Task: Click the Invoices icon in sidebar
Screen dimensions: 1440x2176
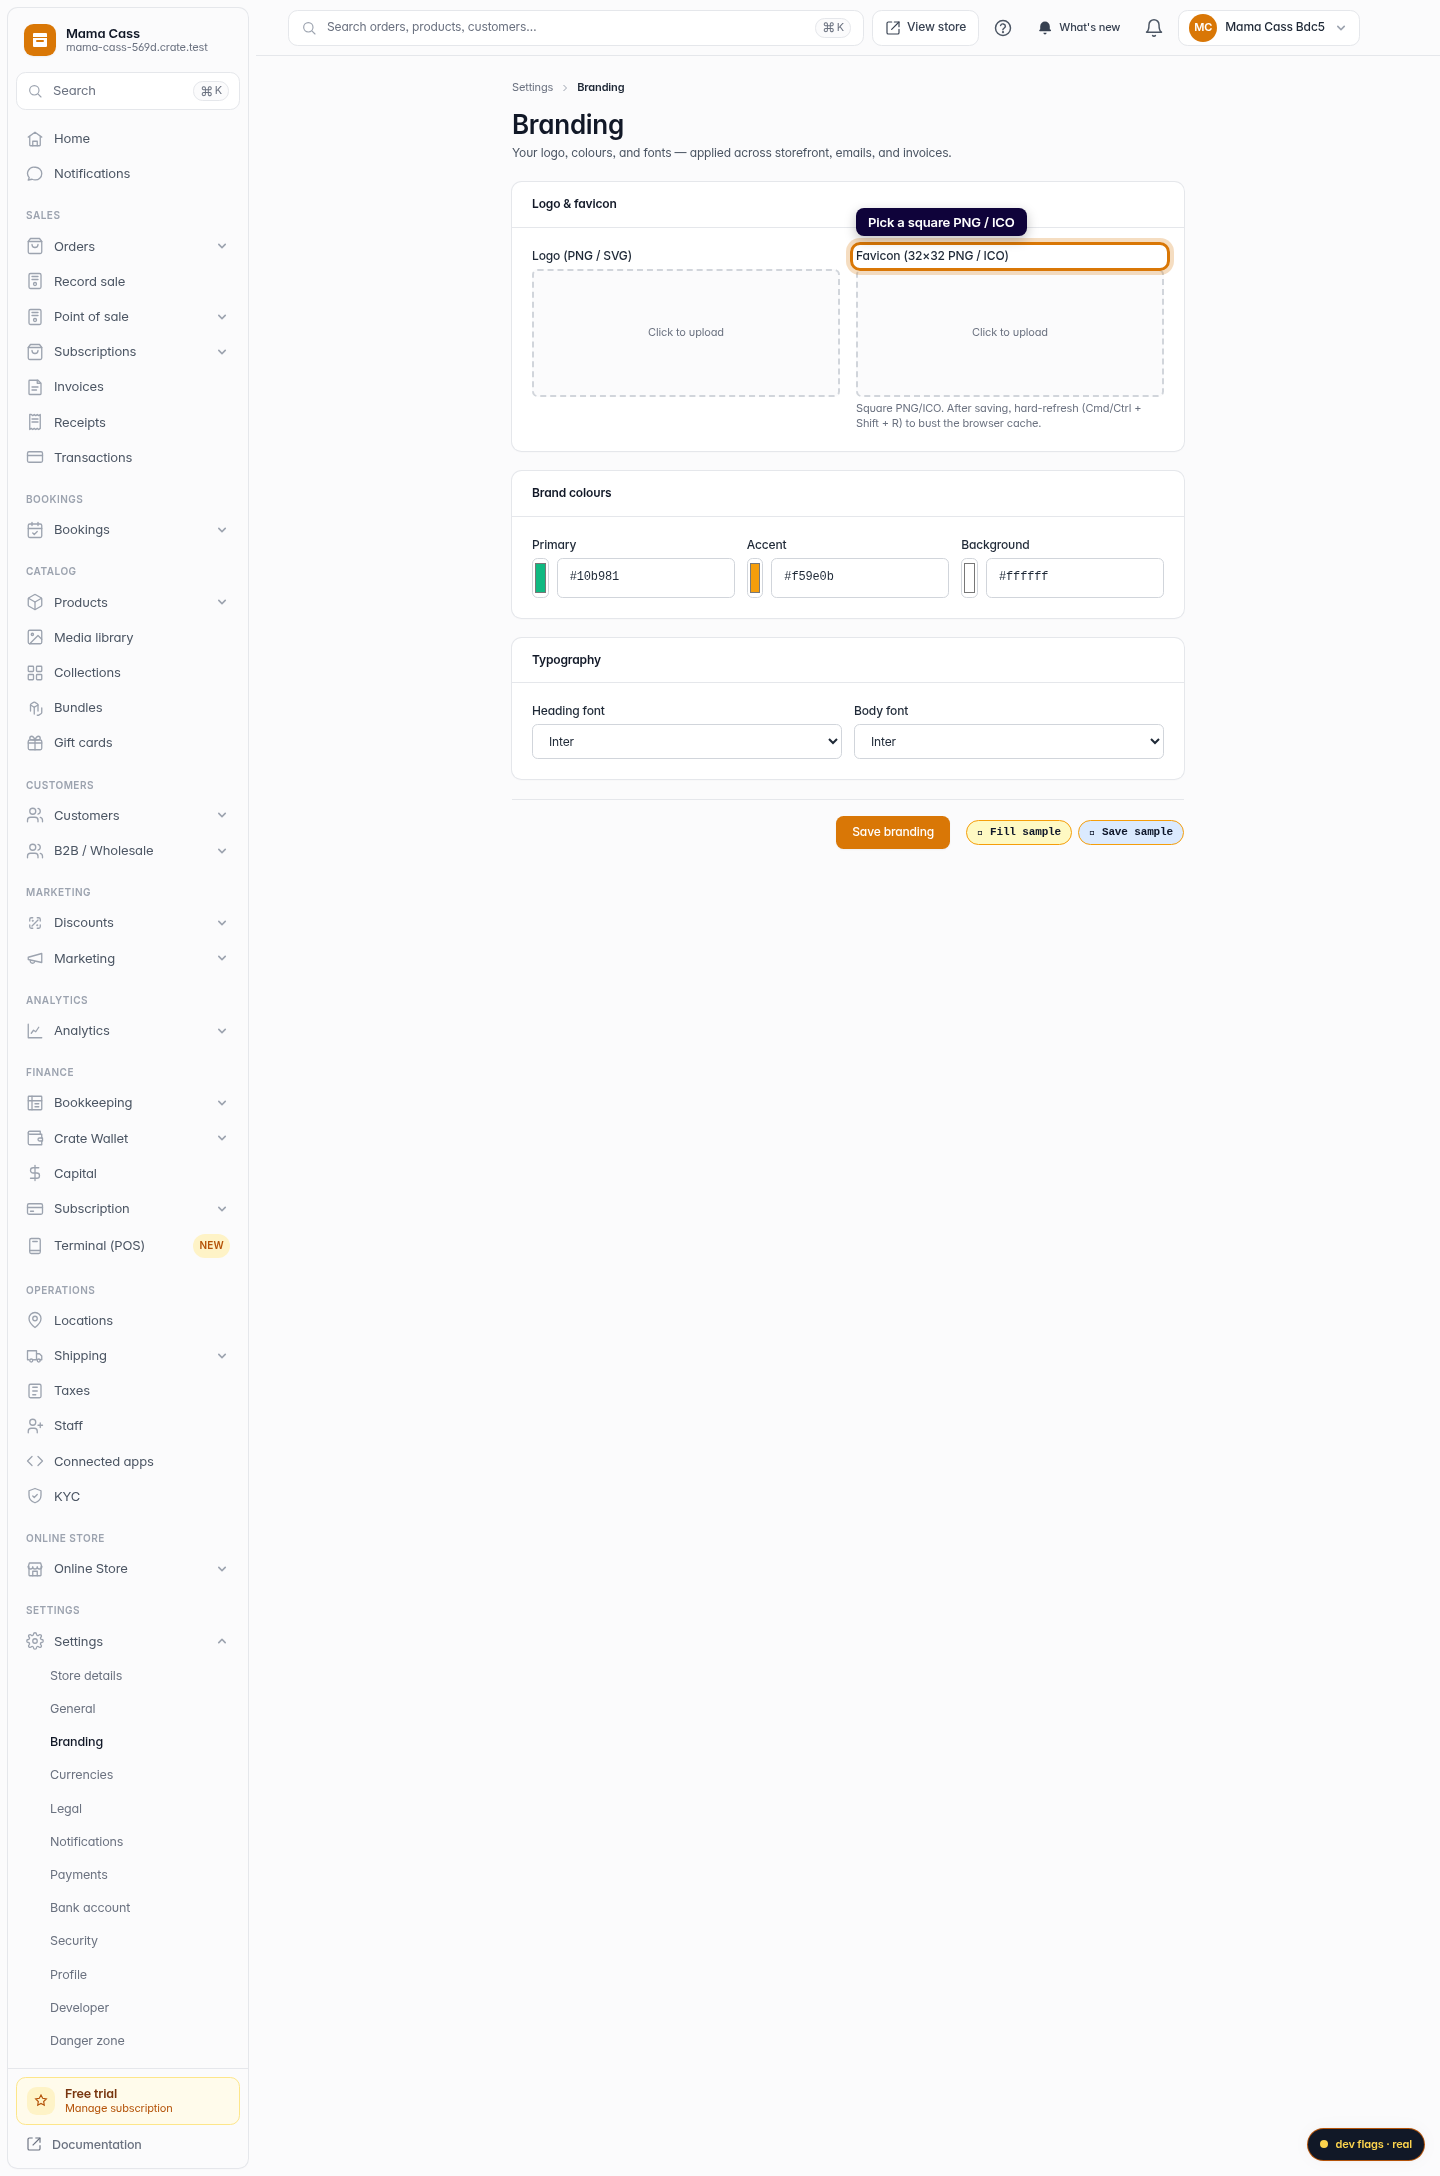Action: tap(35, 387)
